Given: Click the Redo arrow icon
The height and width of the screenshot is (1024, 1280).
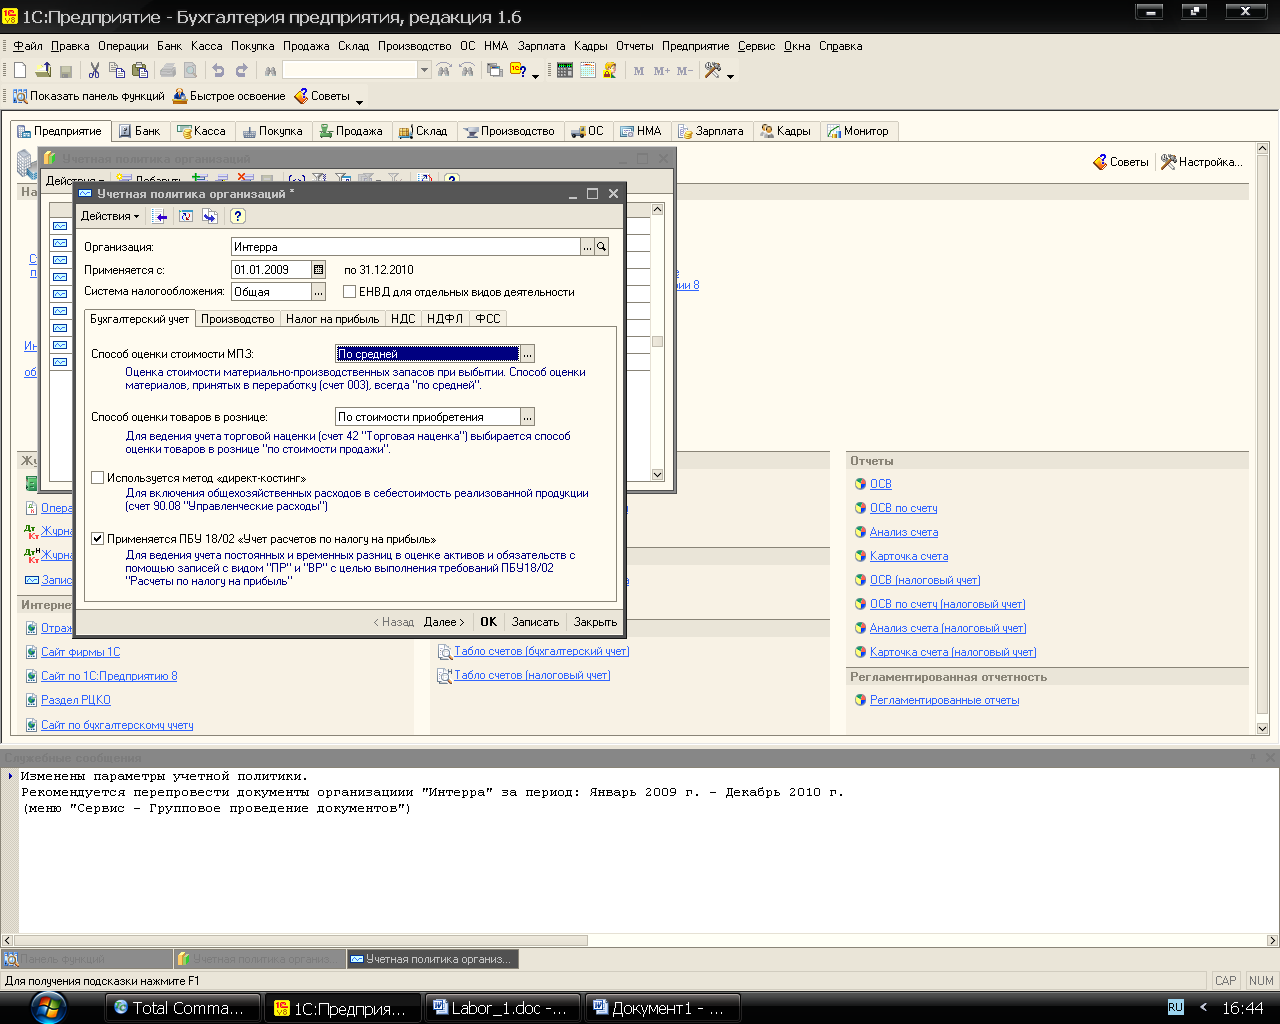Looking at the screenshot, I should [x=241, y=70].
